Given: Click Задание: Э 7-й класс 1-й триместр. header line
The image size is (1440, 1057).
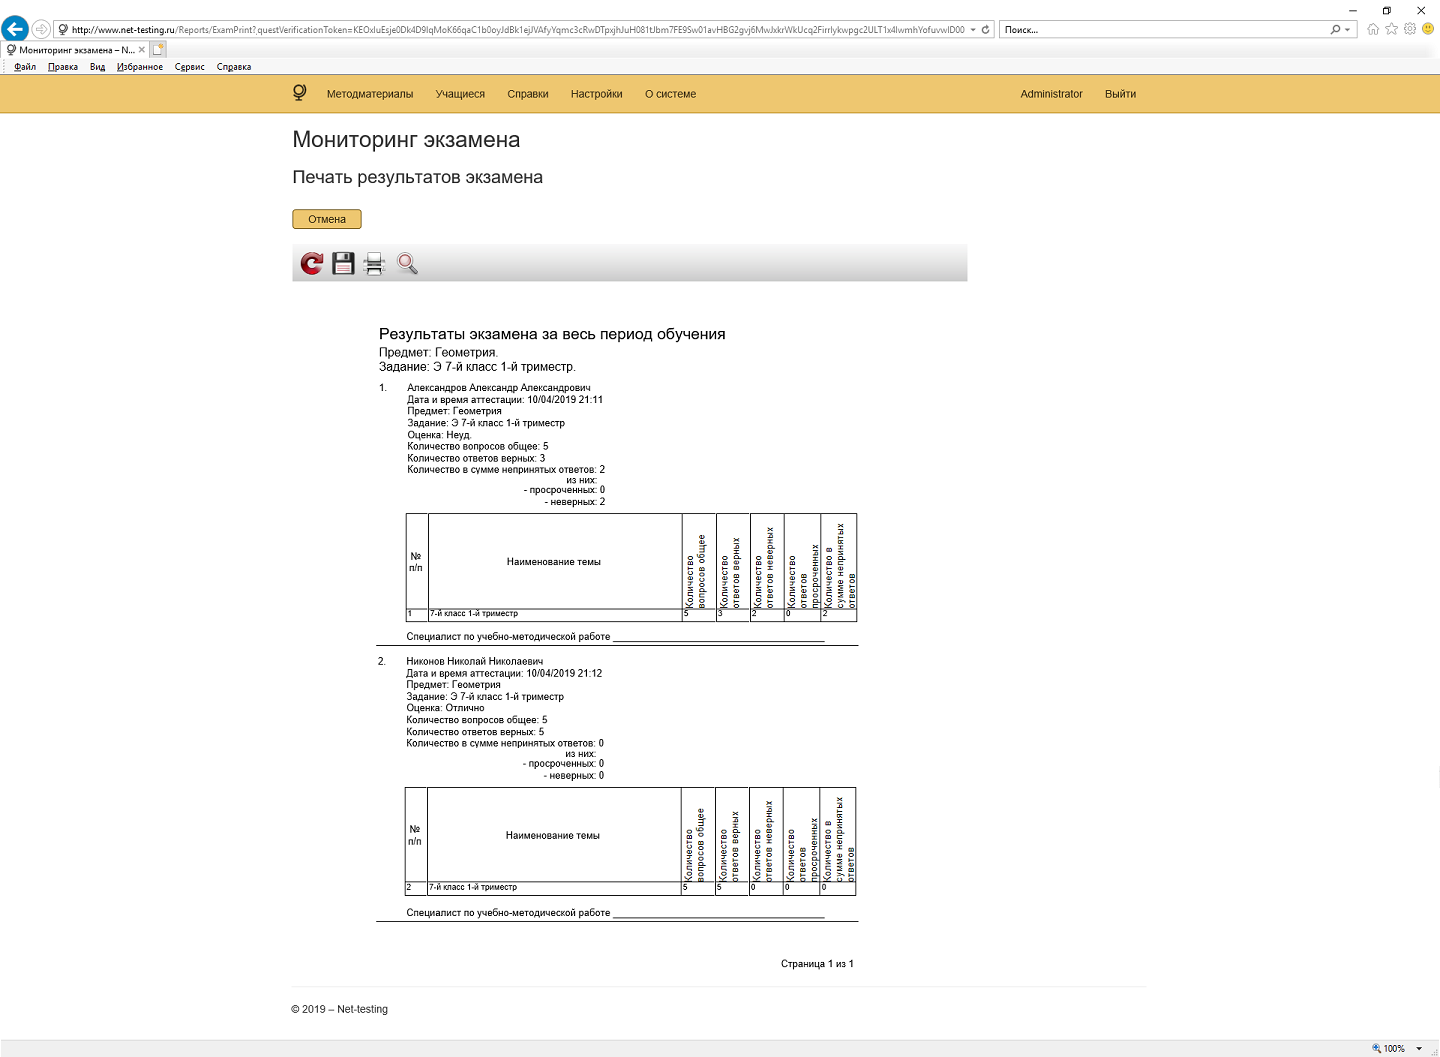Looking at the screenshot, I should pos(477,367).
